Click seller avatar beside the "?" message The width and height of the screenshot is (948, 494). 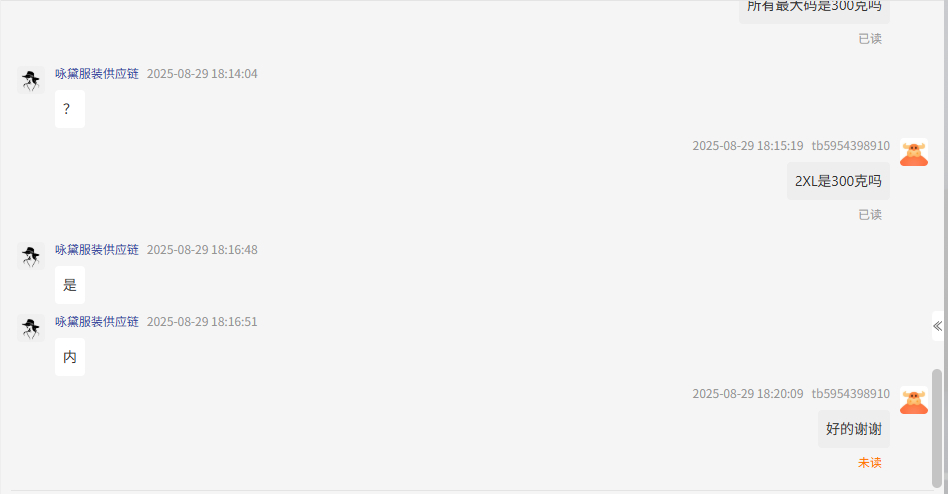coord(31,80)
